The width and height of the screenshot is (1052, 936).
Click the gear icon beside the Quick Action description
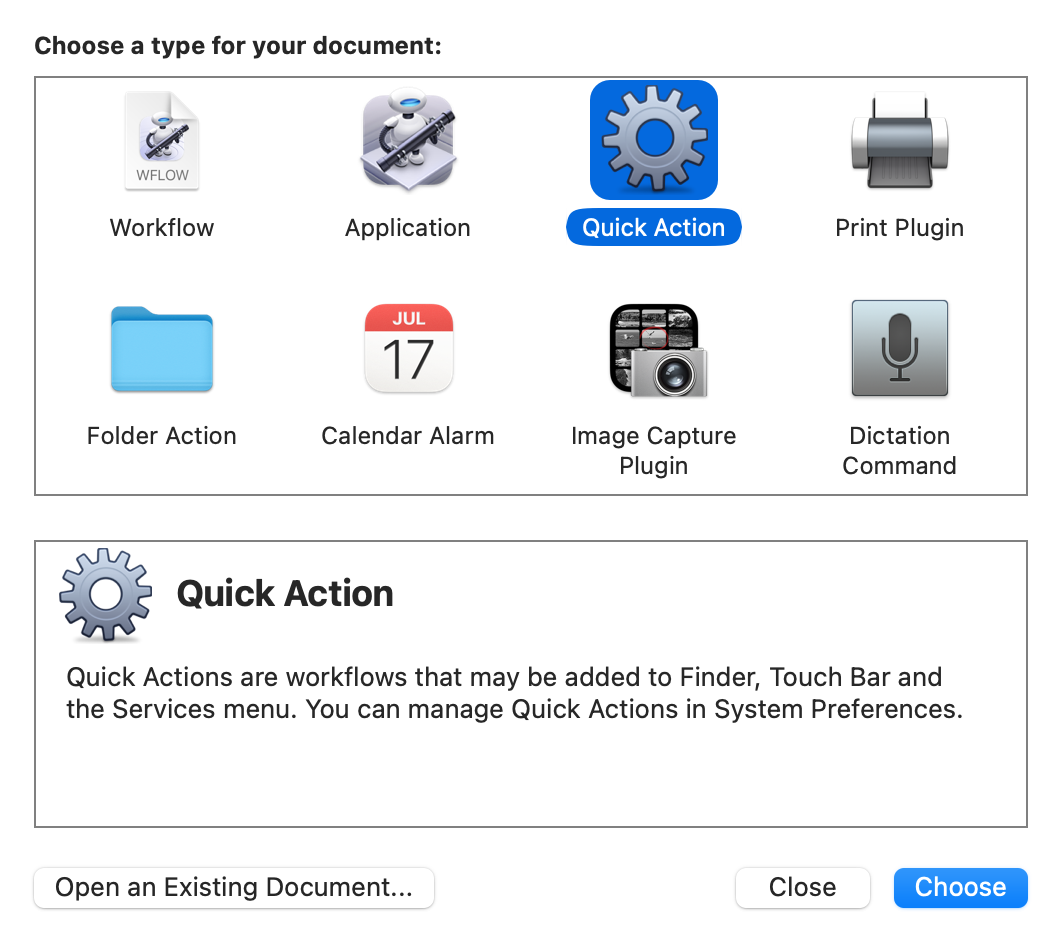click(x=104, y=594)
